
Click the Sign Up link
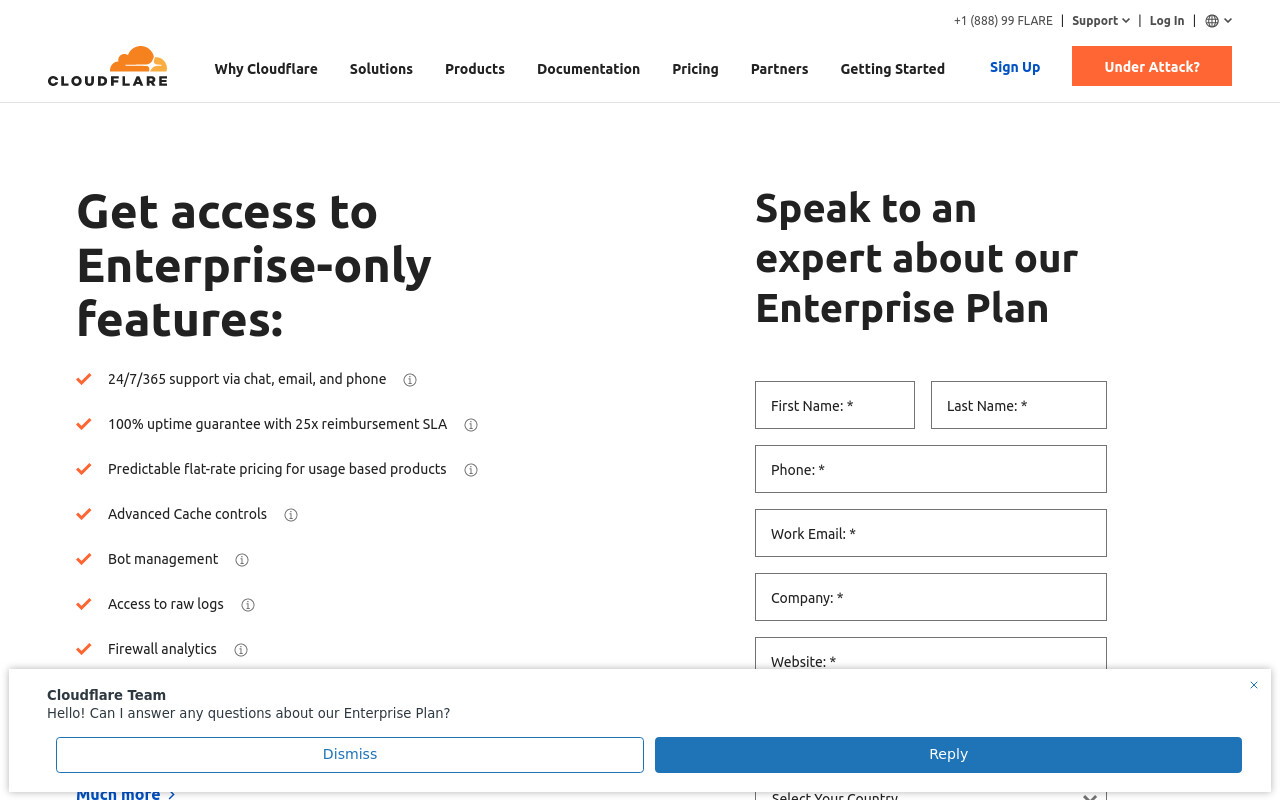click(x=1015, y=67)
